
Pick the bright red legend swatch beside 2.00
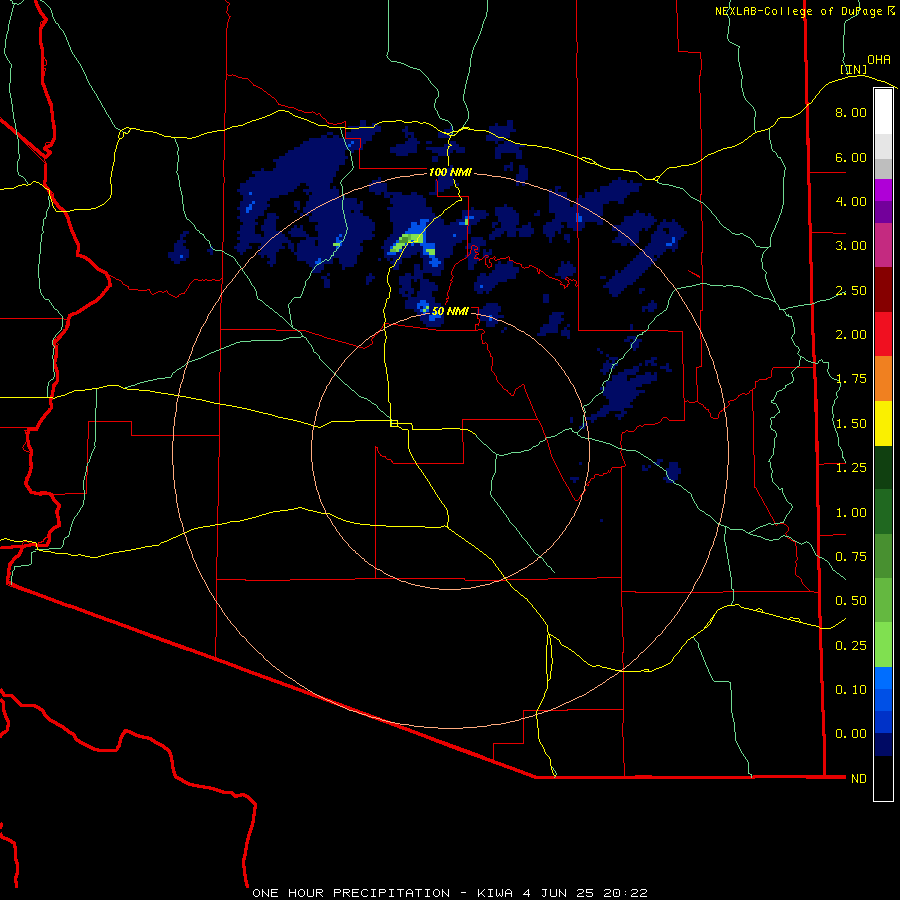883,334
